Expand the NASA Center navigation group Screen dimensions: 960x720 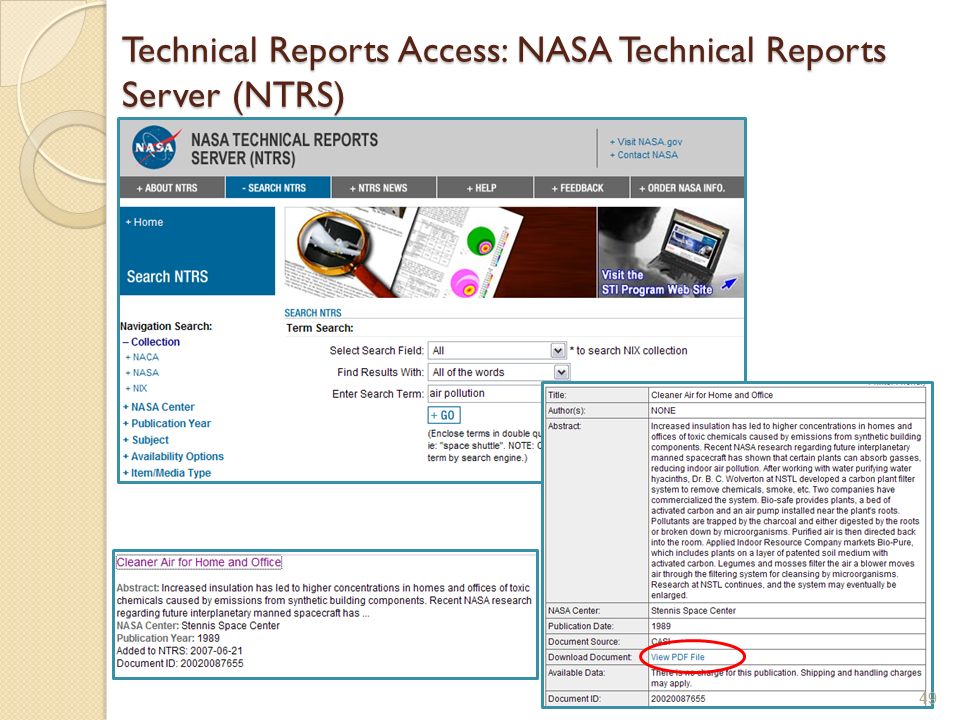tap(159, 407)
